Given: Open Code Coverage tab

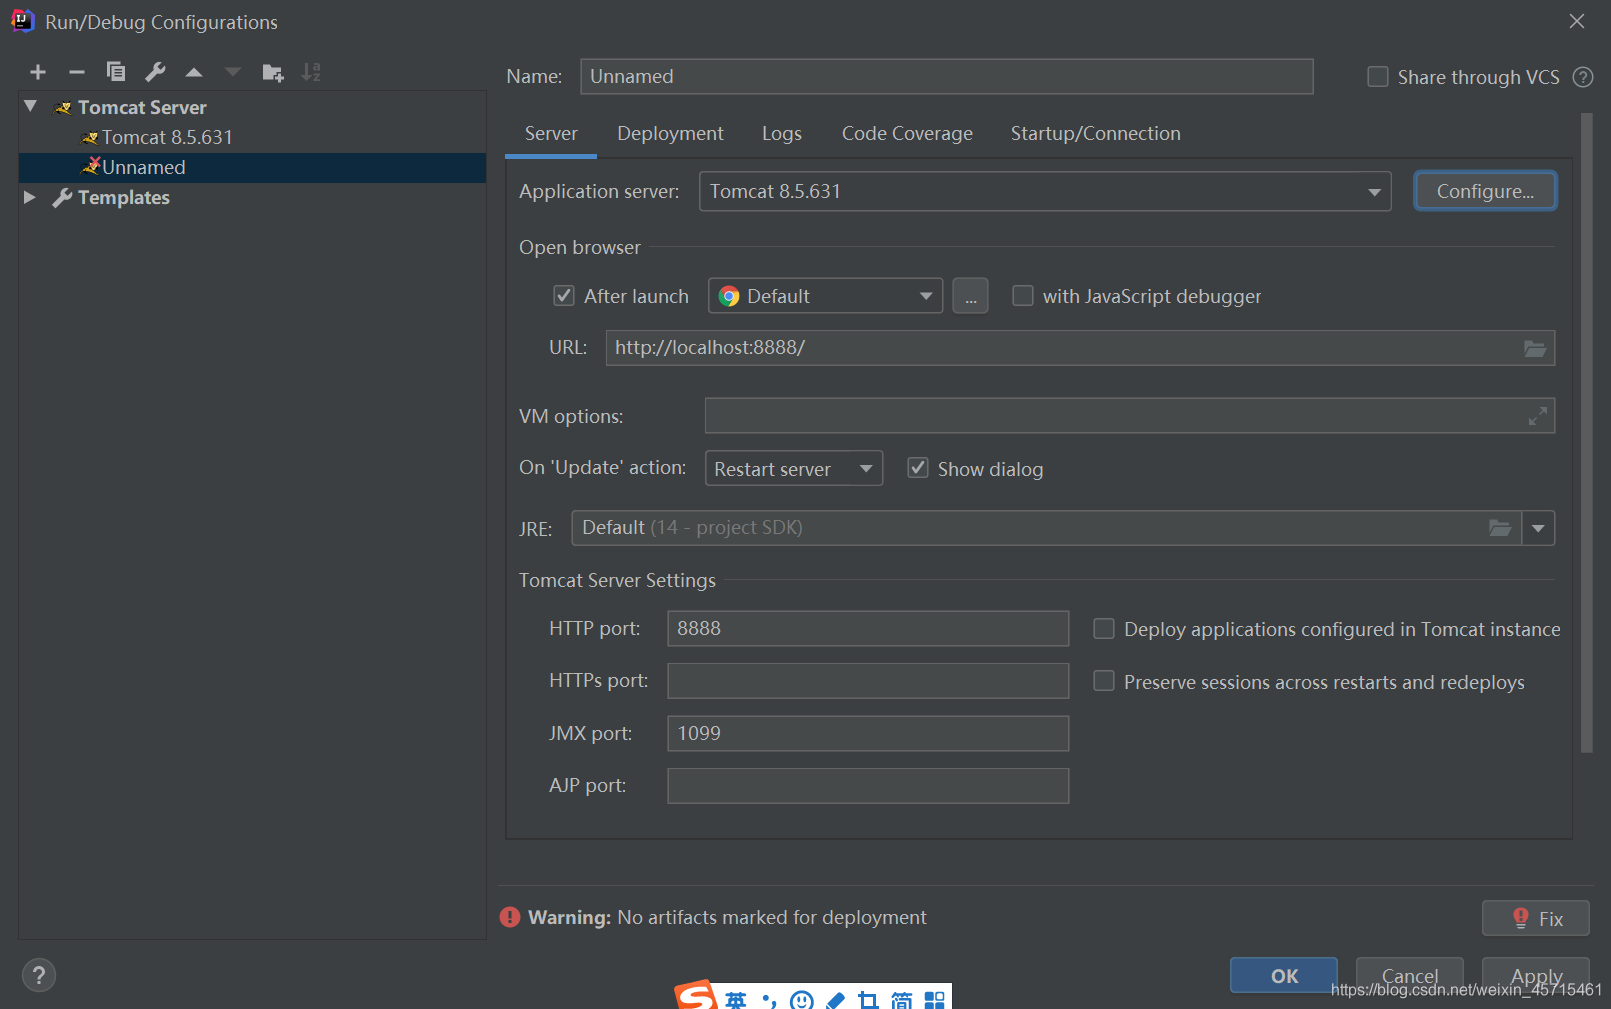Looking at the screenshot, I should [x=907, y=134].
